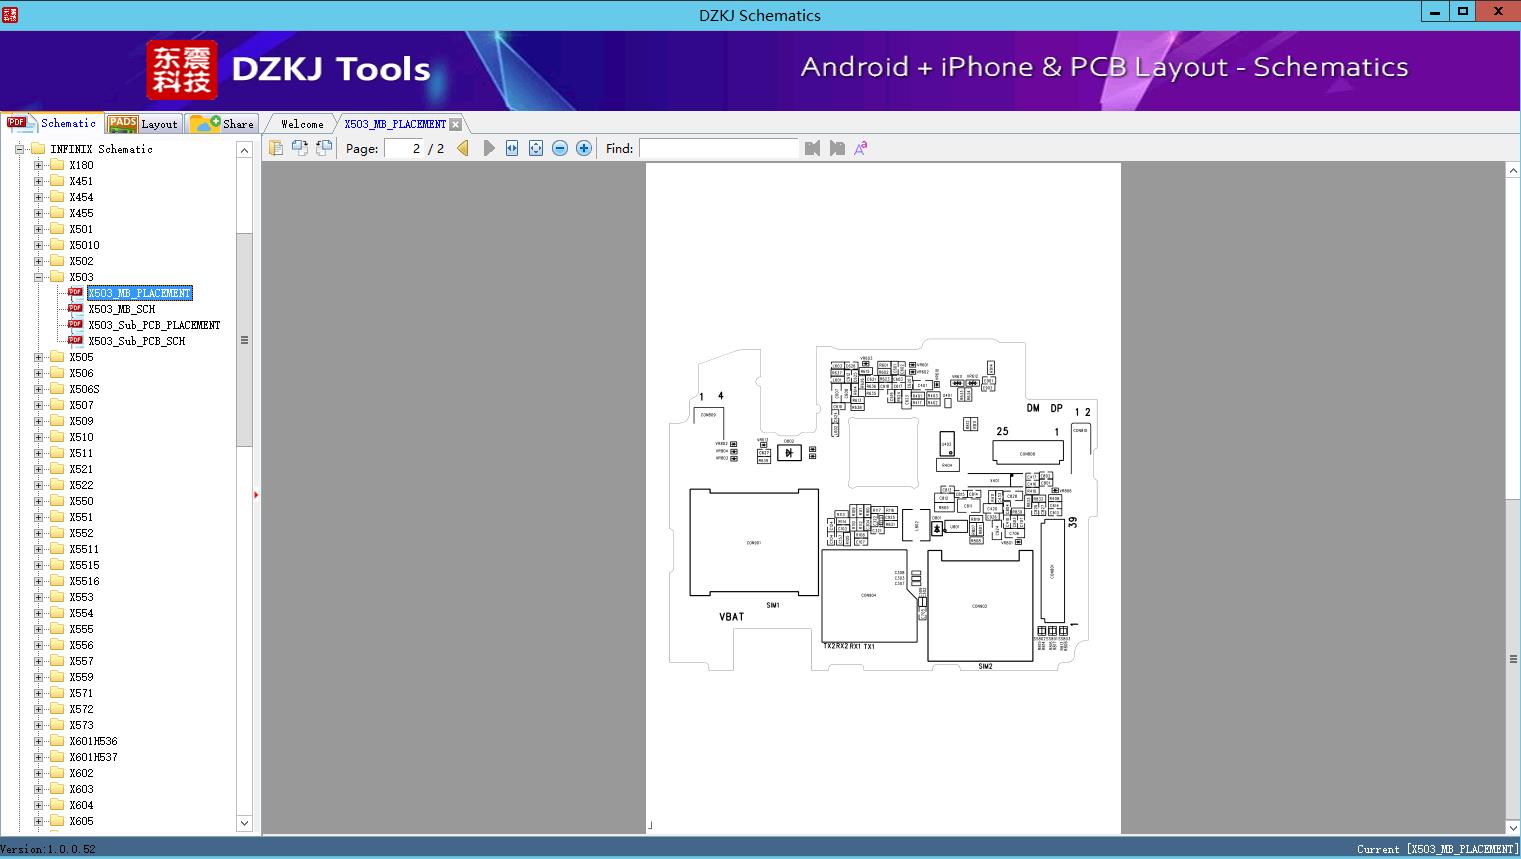Expand the X5515 folder
The height and width of the screenshot is (859, 1521).
coord(38,565)
